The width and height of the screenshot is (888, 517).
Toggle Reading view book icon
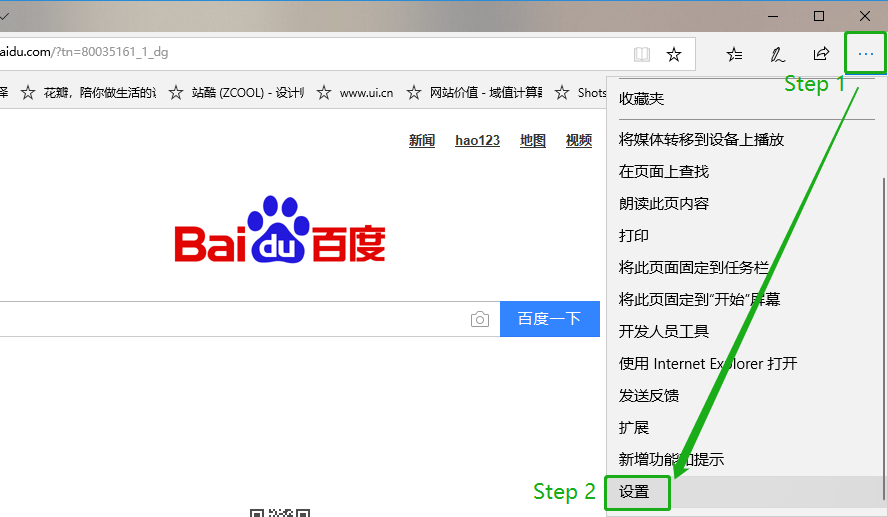pyautogui.click(x=642, y=54)
